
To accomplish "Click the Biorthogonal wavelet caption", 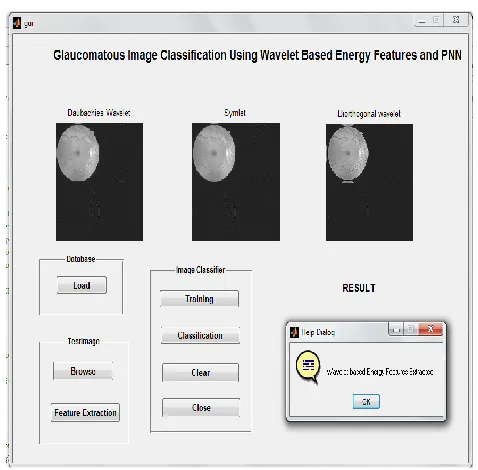I will [x=369, y=114].
